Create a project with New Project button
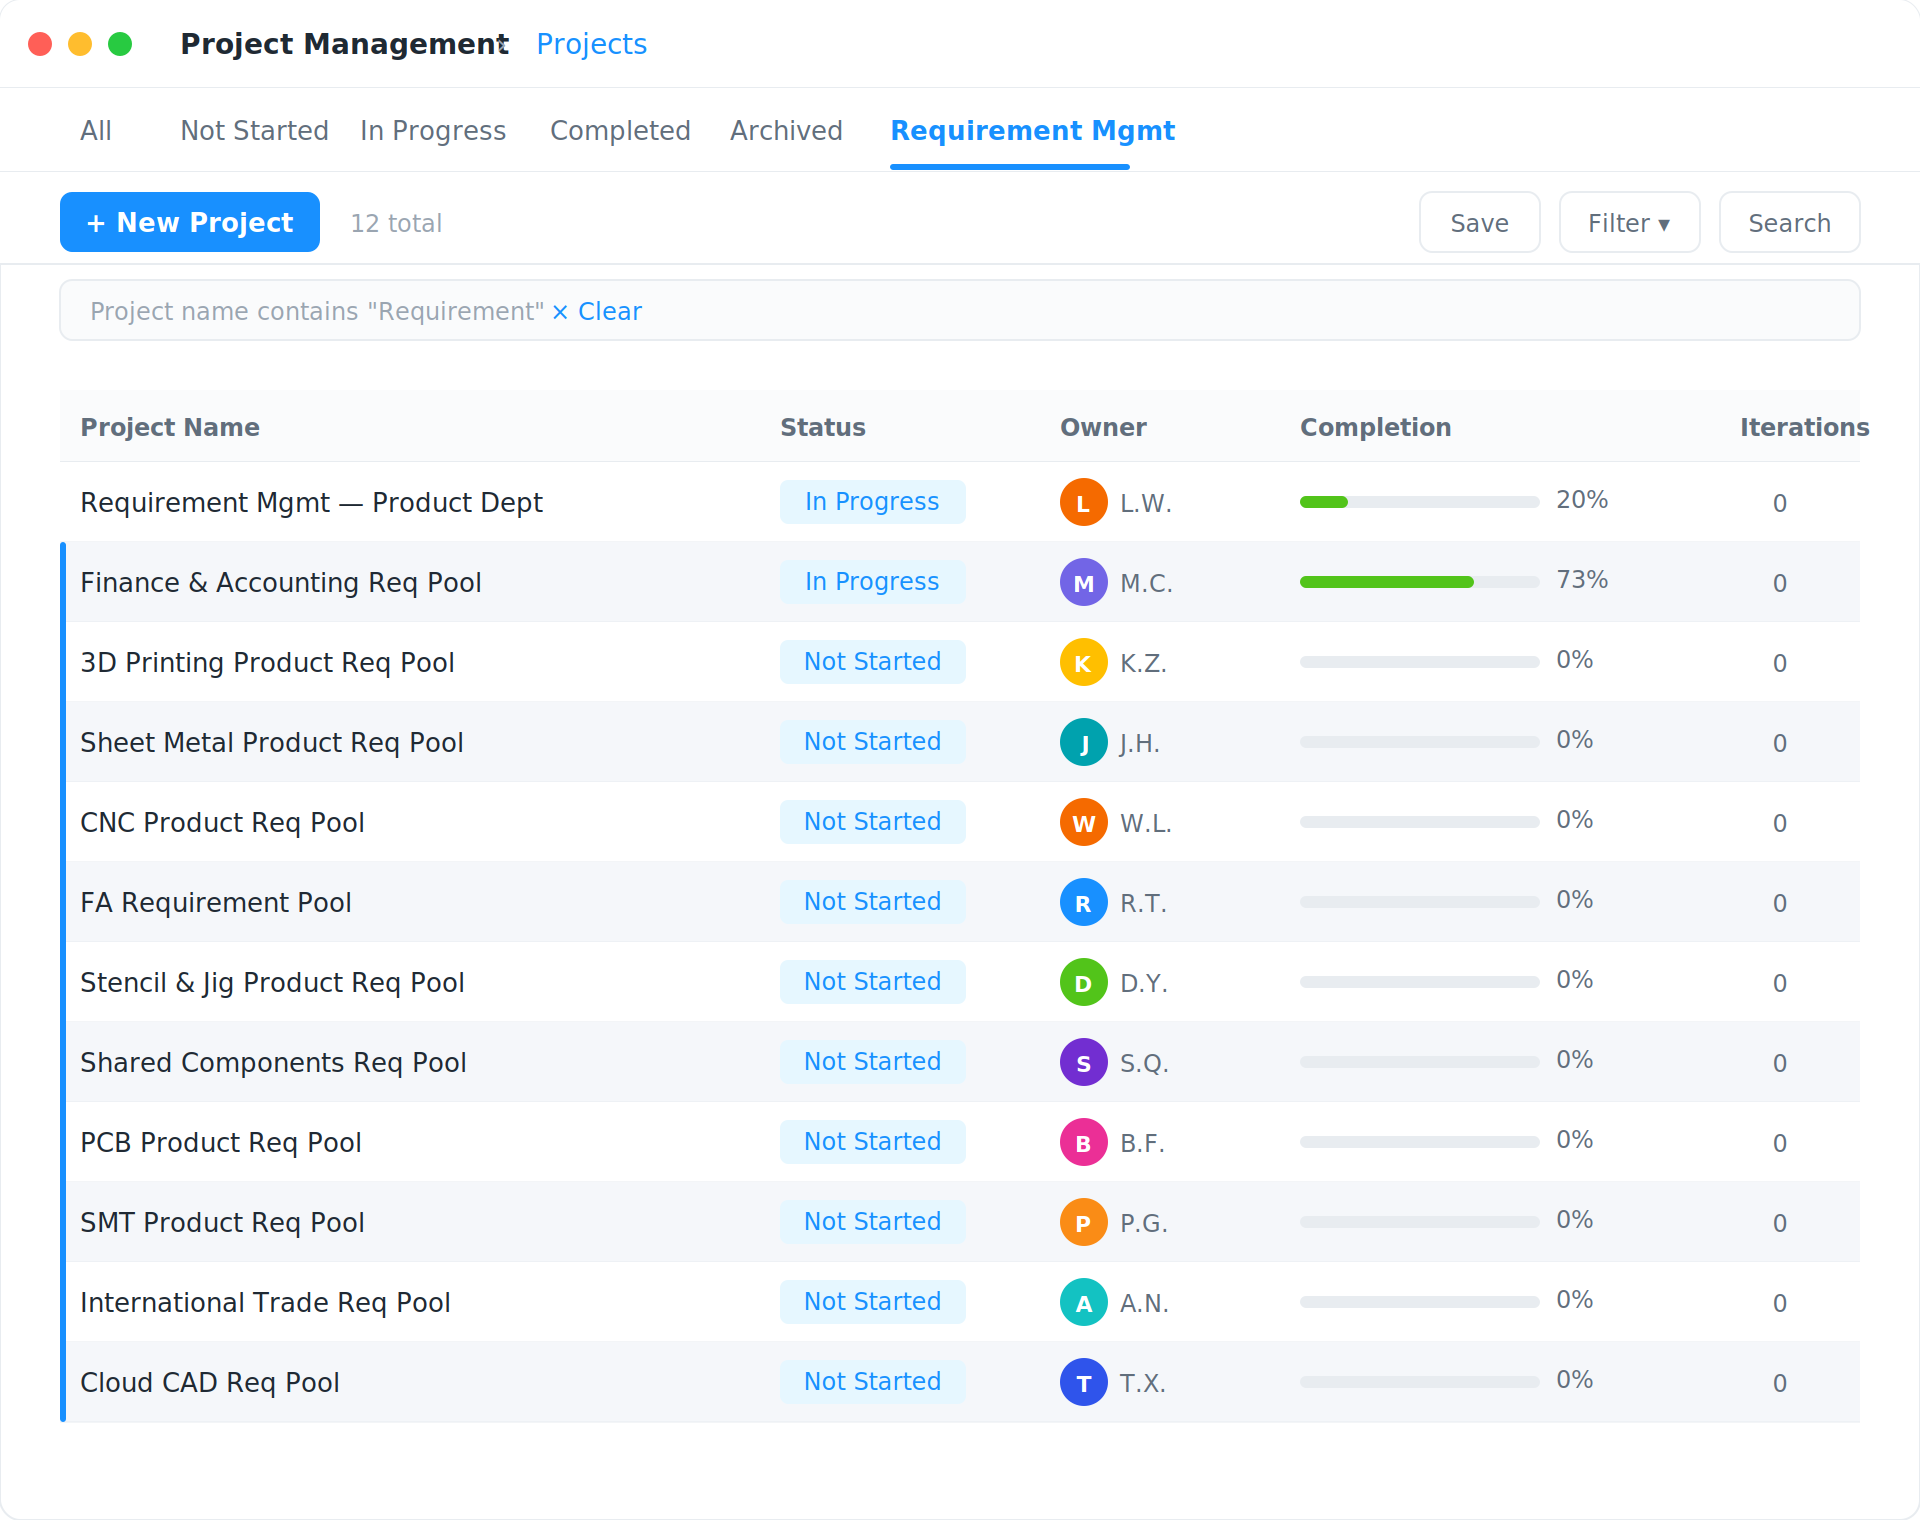1920x1520 pixels. [190, 222]
